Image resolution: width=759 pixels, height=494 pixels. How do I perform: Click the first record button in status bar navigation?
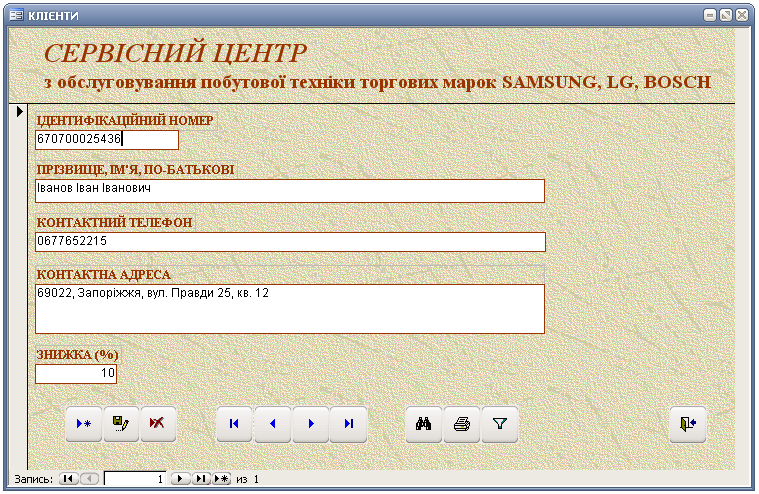pyautogui.click(x=69, y=479)
